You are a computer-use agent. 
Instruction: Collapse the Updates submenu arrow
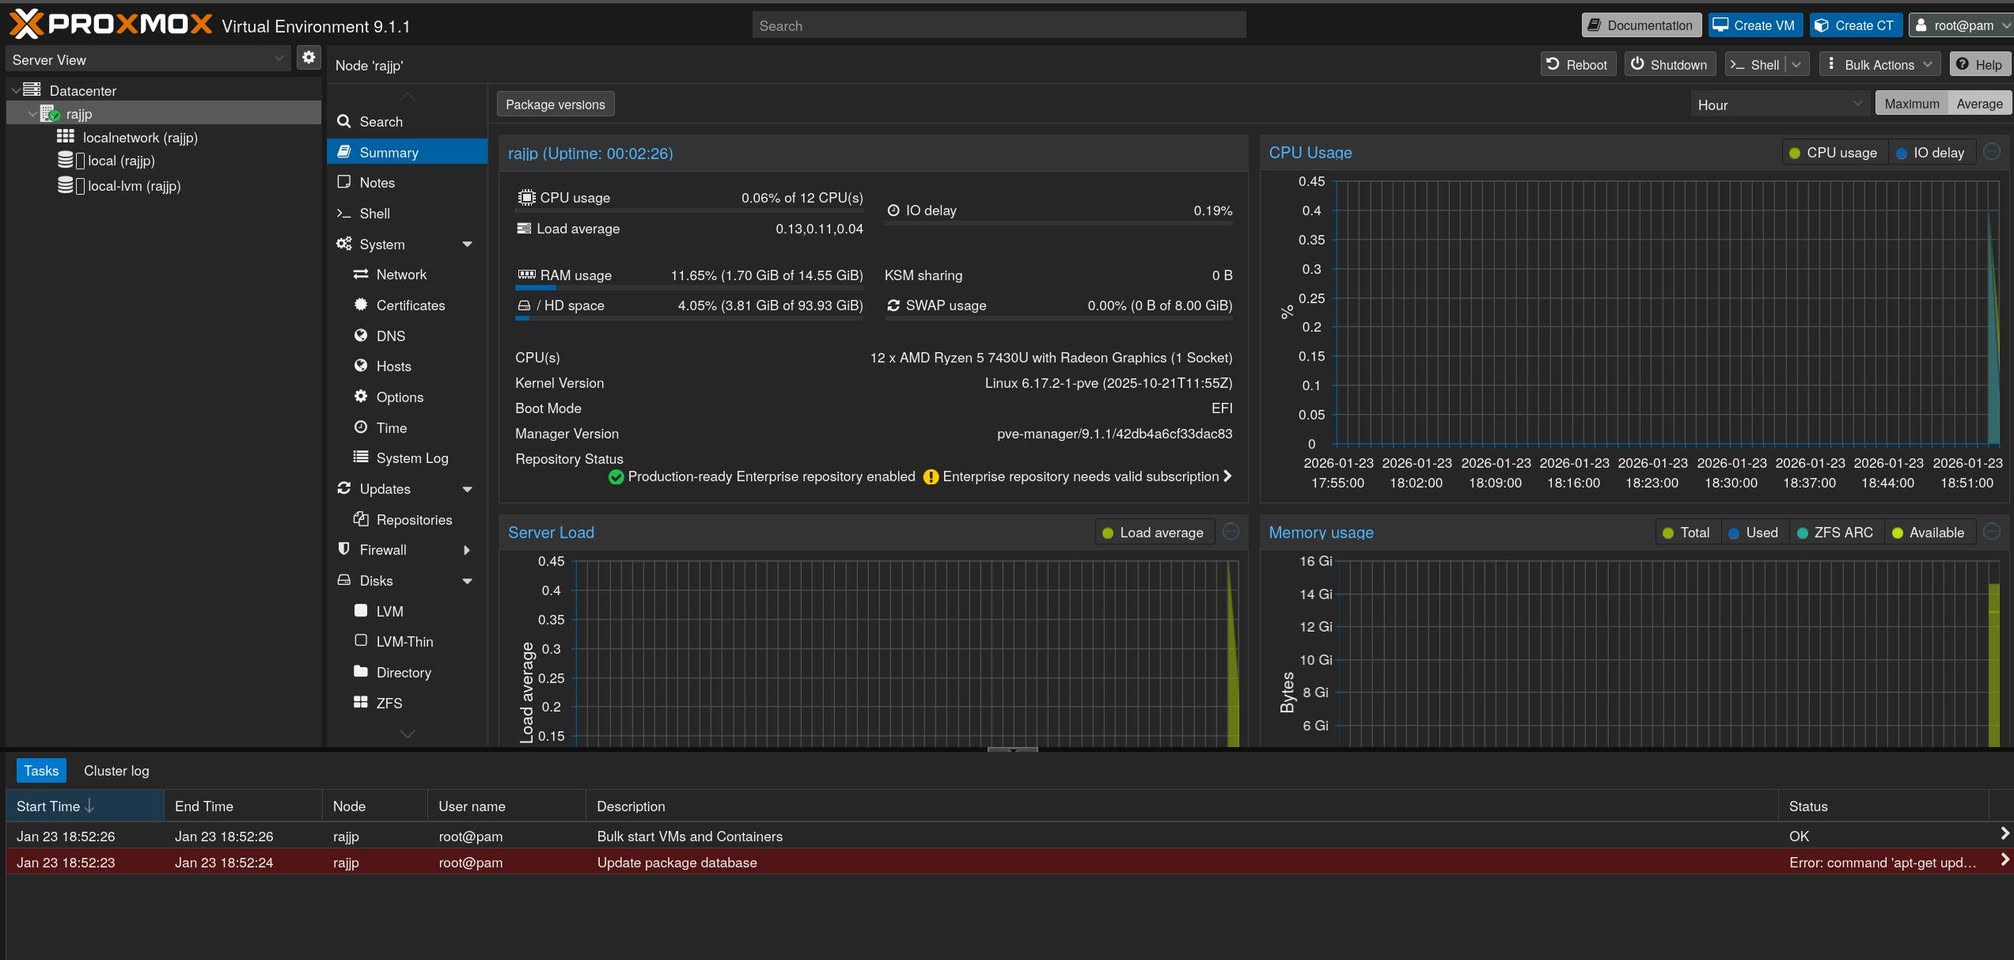(x=467, y=490)
